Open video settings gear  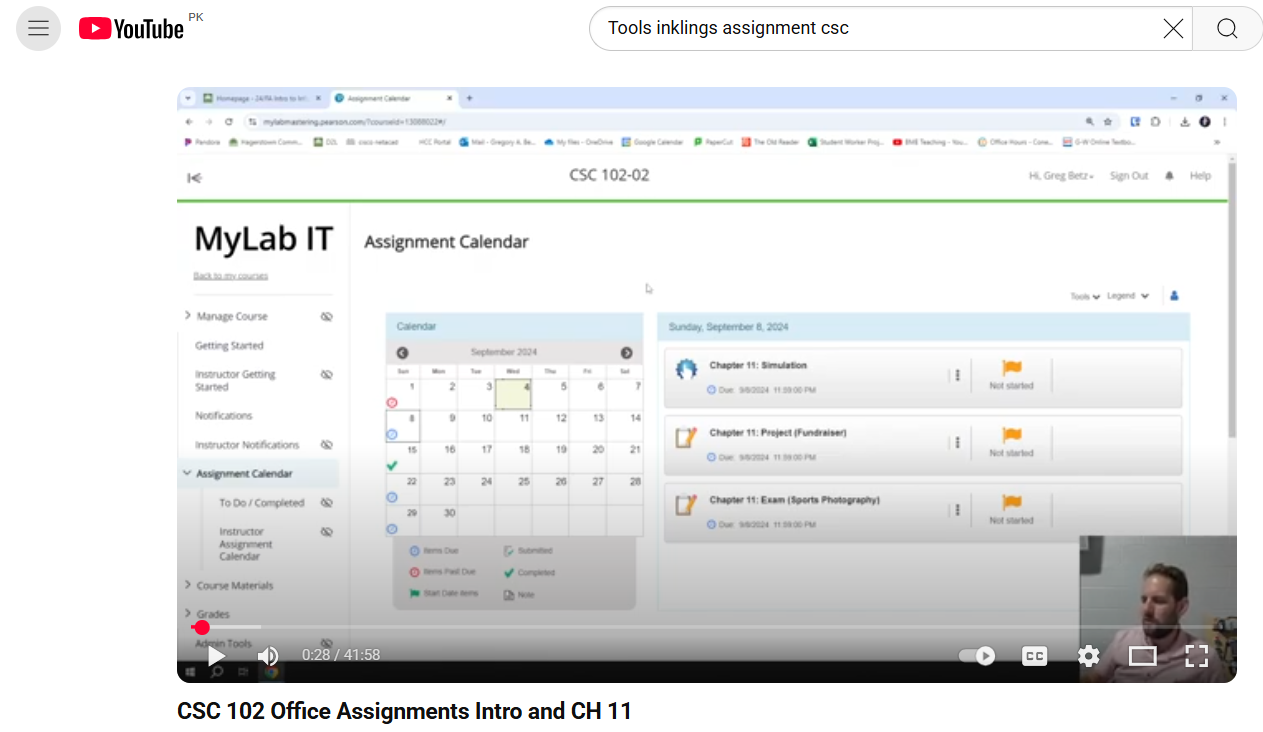coord(1088,656)
